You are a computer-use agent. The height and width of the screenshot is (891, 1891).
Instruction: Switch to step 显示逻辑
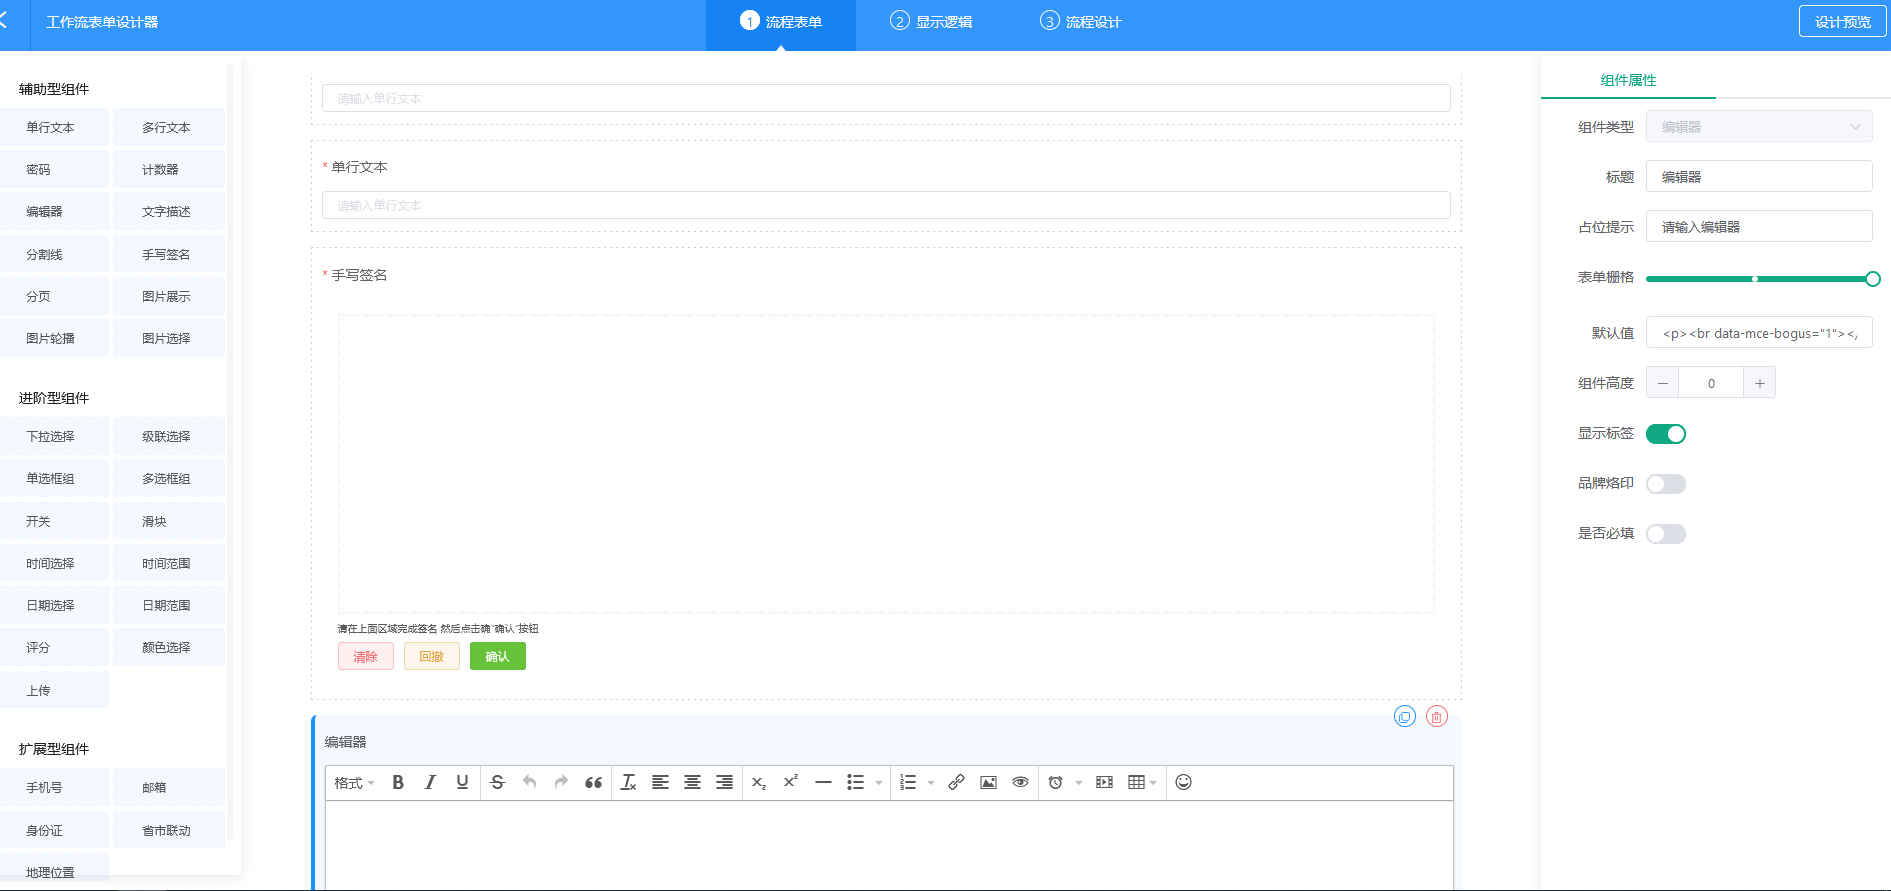[x=931, y=22]
